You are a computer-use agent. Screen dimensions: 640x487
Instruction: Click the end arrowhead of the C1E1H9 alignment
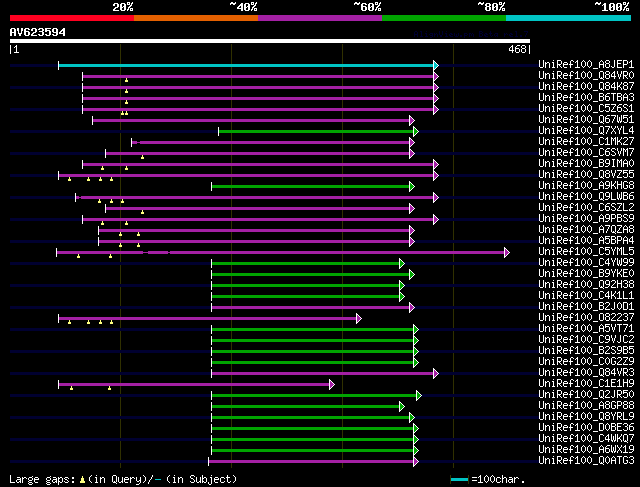(x=332, y=385)
